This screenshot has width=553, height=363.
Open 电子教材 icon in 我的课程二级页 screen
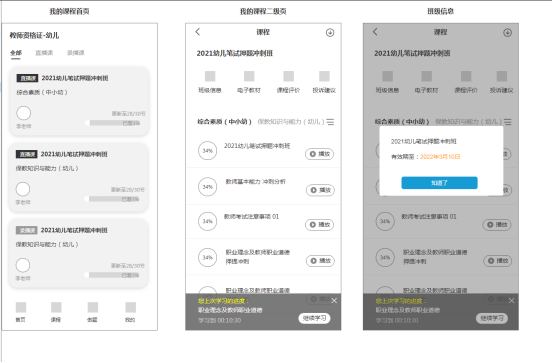point(249,76)
